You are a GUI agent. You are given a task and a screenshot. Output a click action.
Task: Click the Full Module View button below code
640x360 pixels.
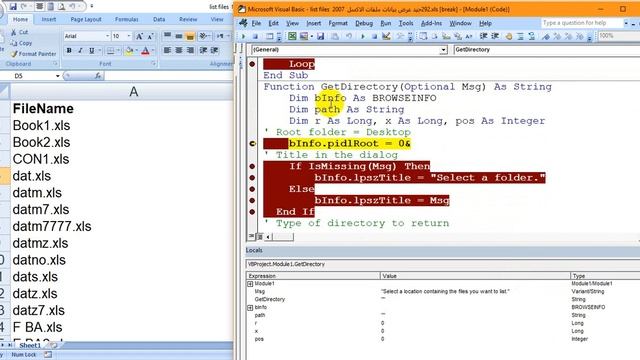(260, 237)
